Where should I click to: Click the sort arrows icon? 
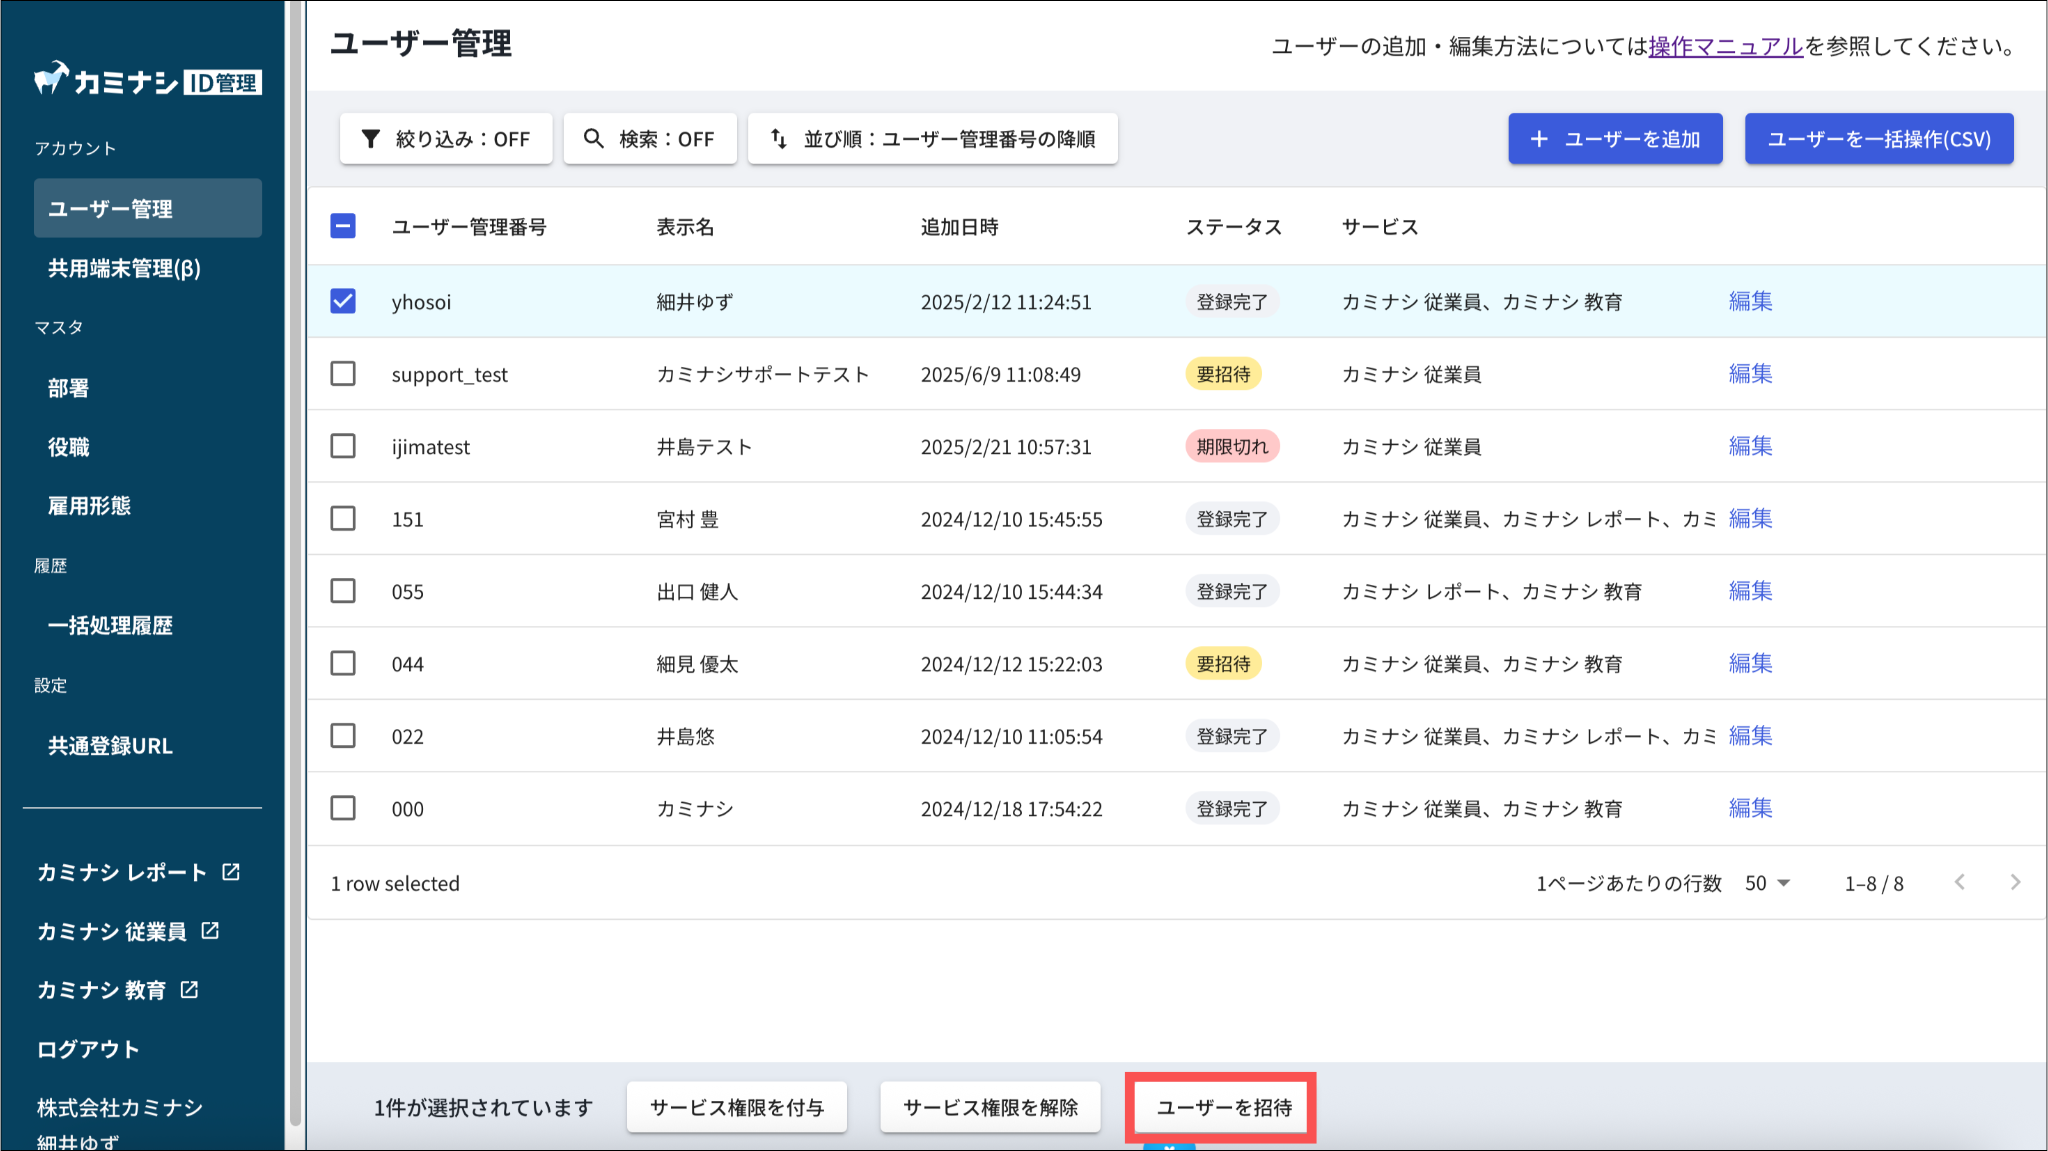click(x=779, y=139)
